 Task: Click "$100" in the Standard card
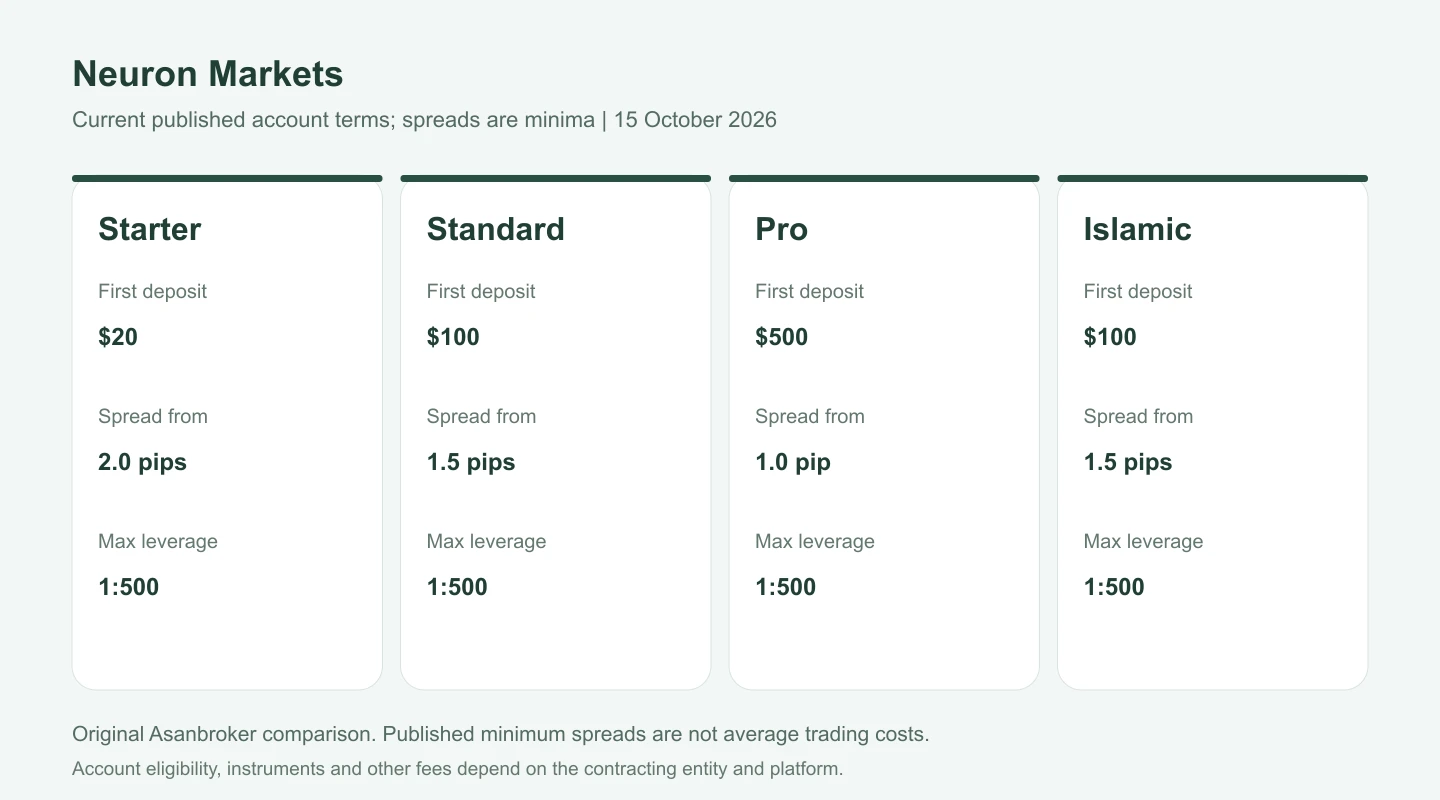(x=453, y=337)
